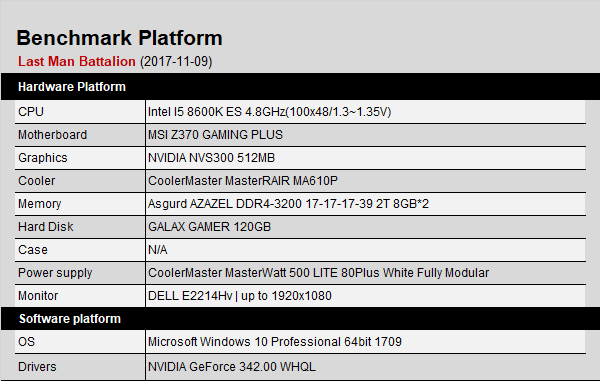The width and height of the screenshot is (600, 381).
Task: Click the Case N/A value
Action: pyautogui.click(x=158, y=250)
